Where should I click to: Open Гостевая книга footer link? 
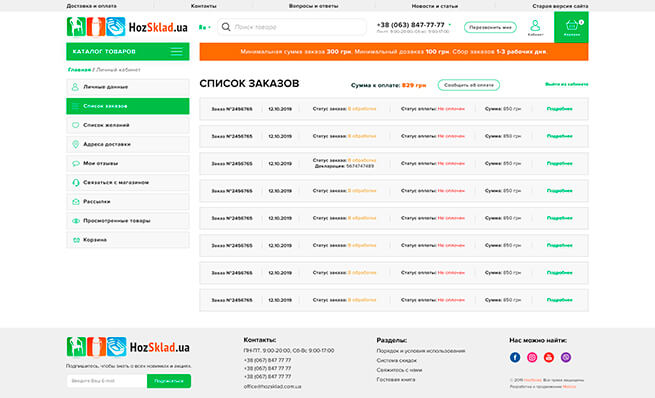(x=396, y=379)
